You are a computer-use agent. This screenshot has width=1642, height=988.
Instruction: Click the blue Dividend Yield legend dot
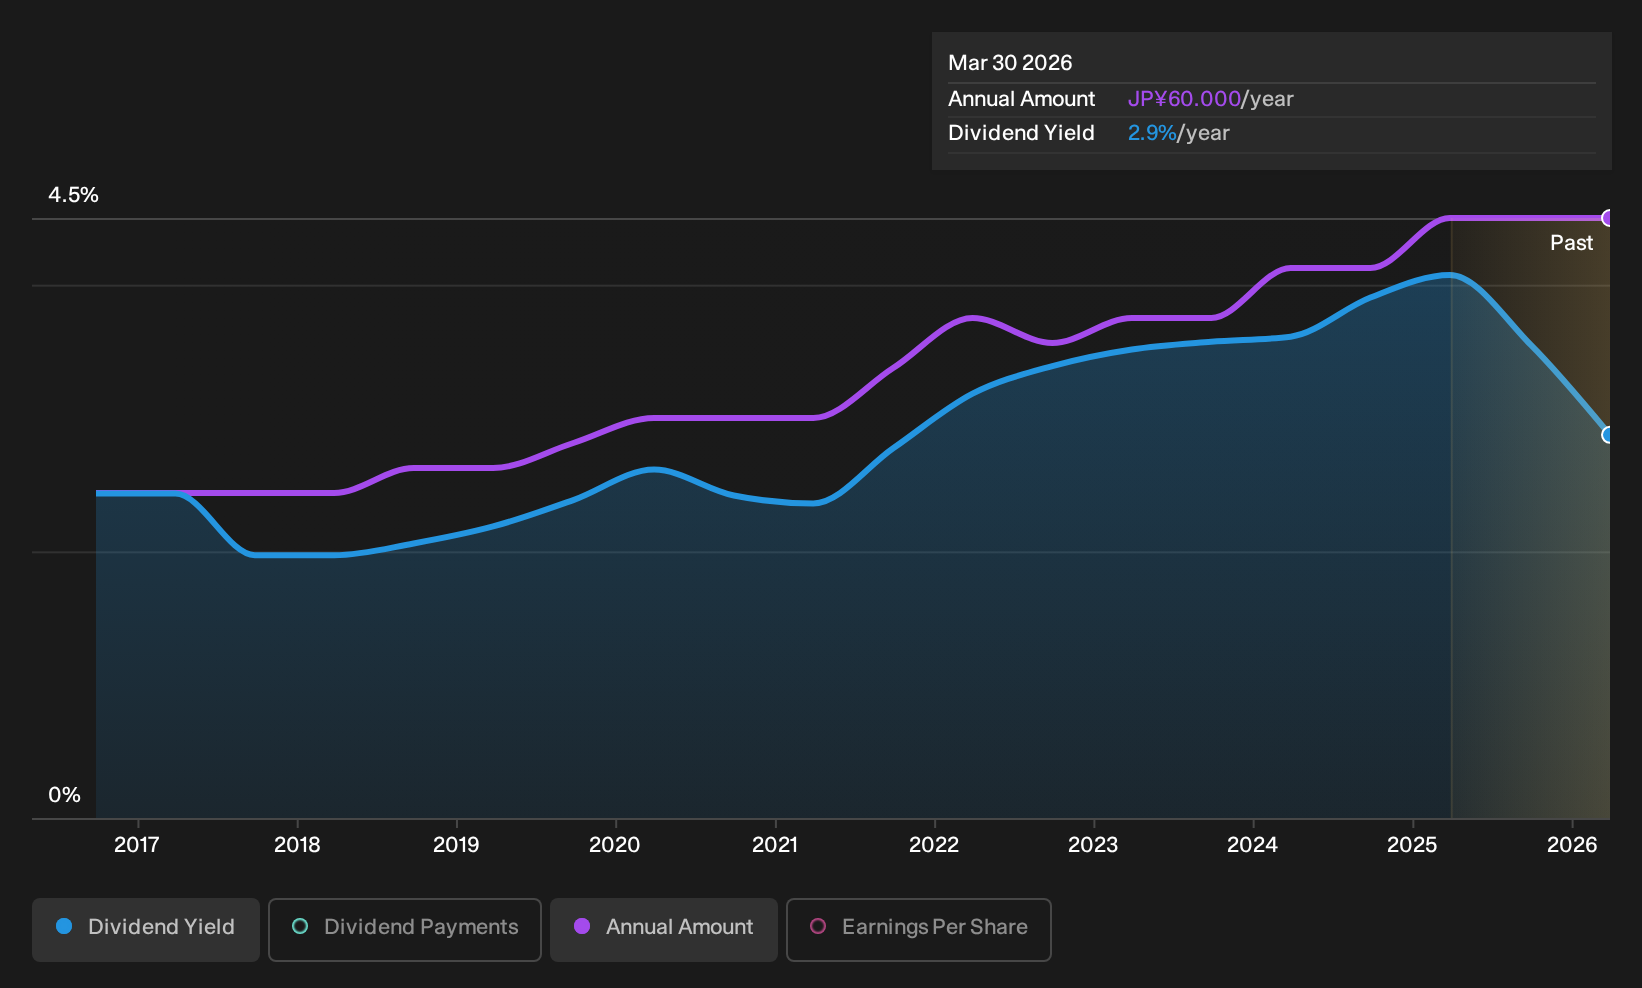click(x=64, y=926)
